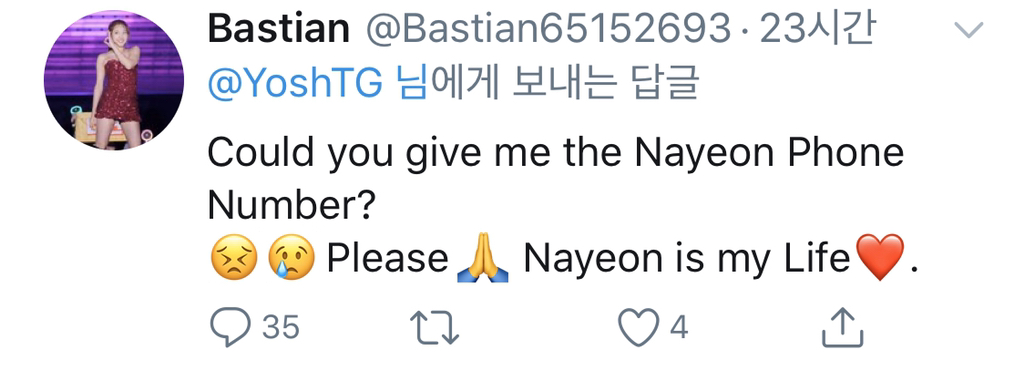
Task: Click the '님에게 보내는 답글' reply label
Action: [549, 84]
